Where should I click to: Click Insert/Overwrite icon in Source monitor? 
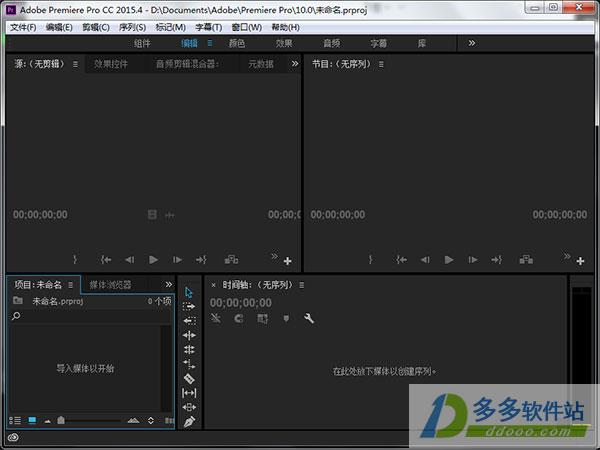point(231,260)
